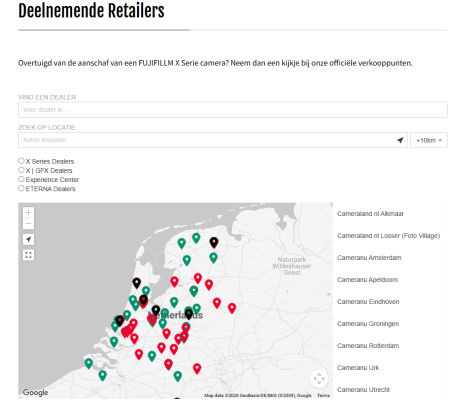Open Cameraland.nl Alkmaar dealer entry

pyautogui.click(x=370, y=214)
